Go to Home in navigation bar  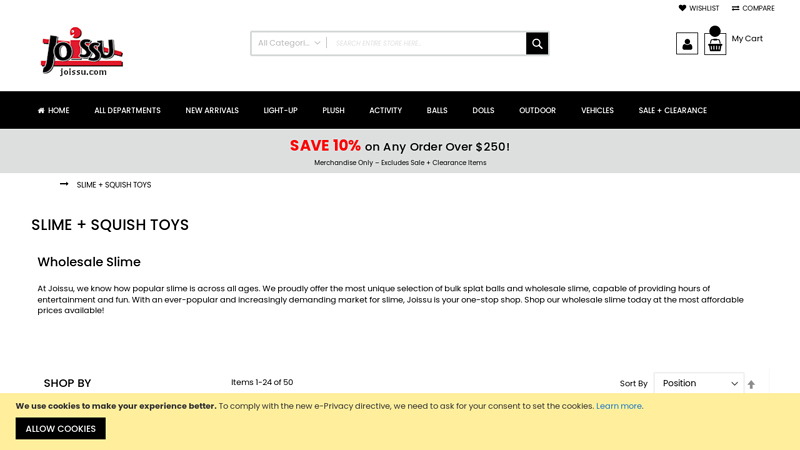[54, 110]
